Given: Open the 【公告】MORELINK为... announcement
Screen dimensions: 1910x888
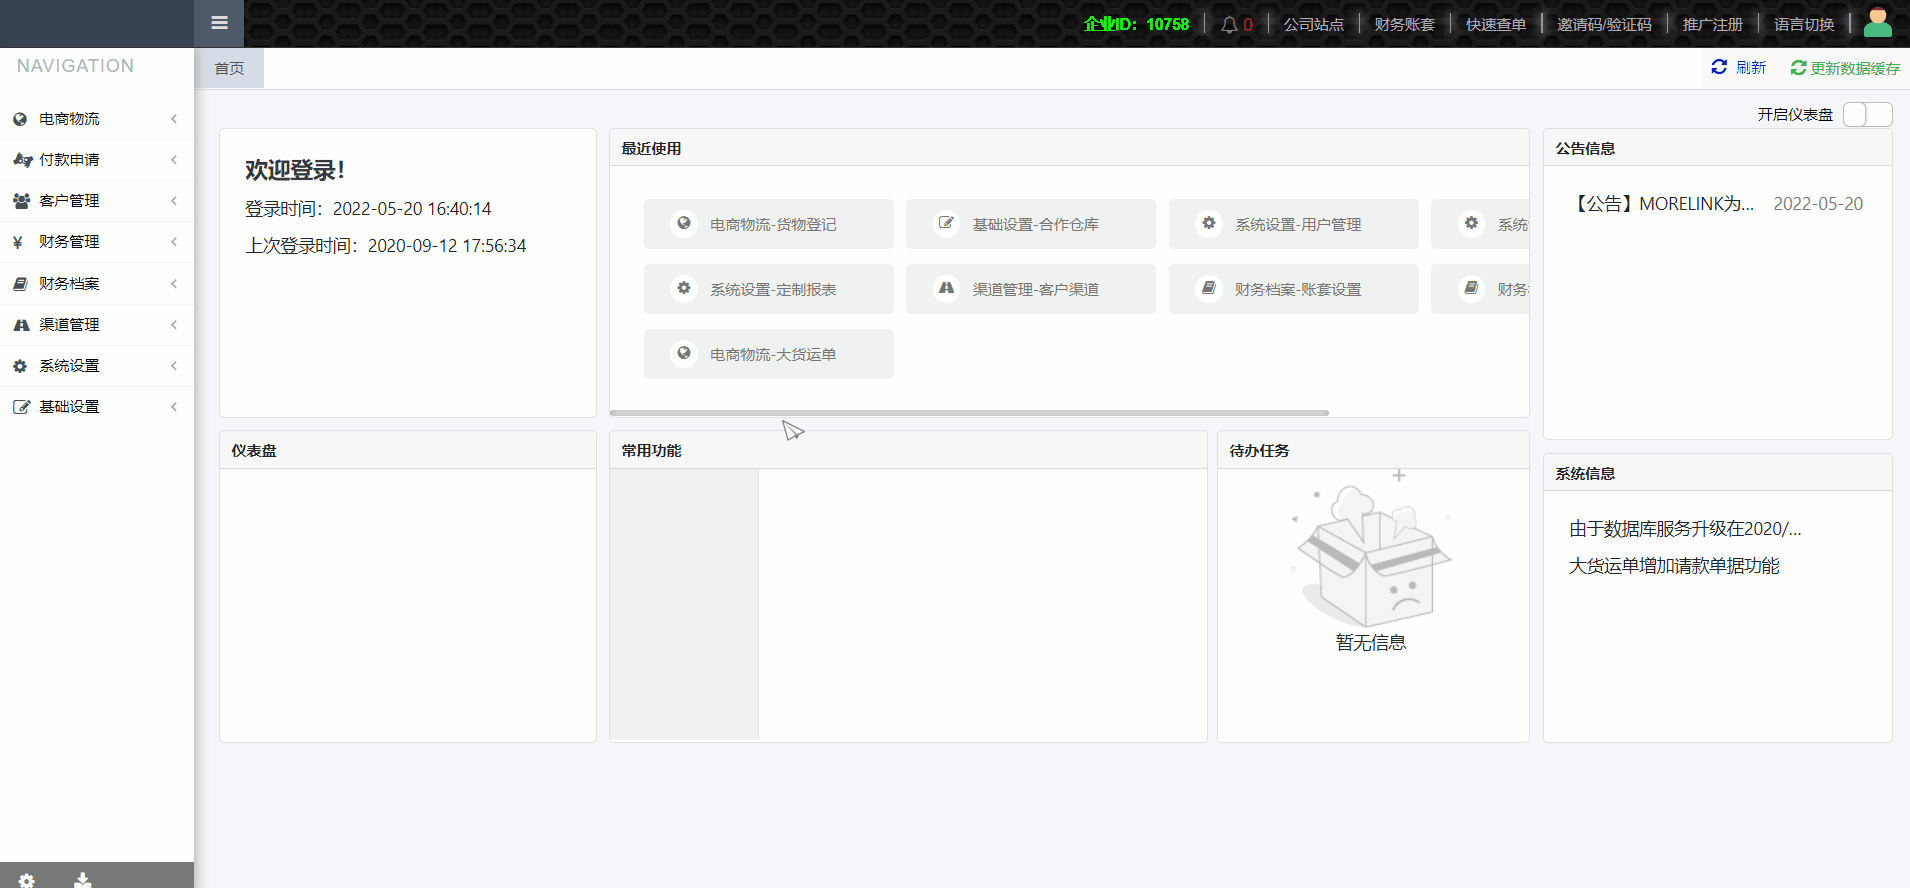Looking at the screenshot, I should pos(1661,204).
